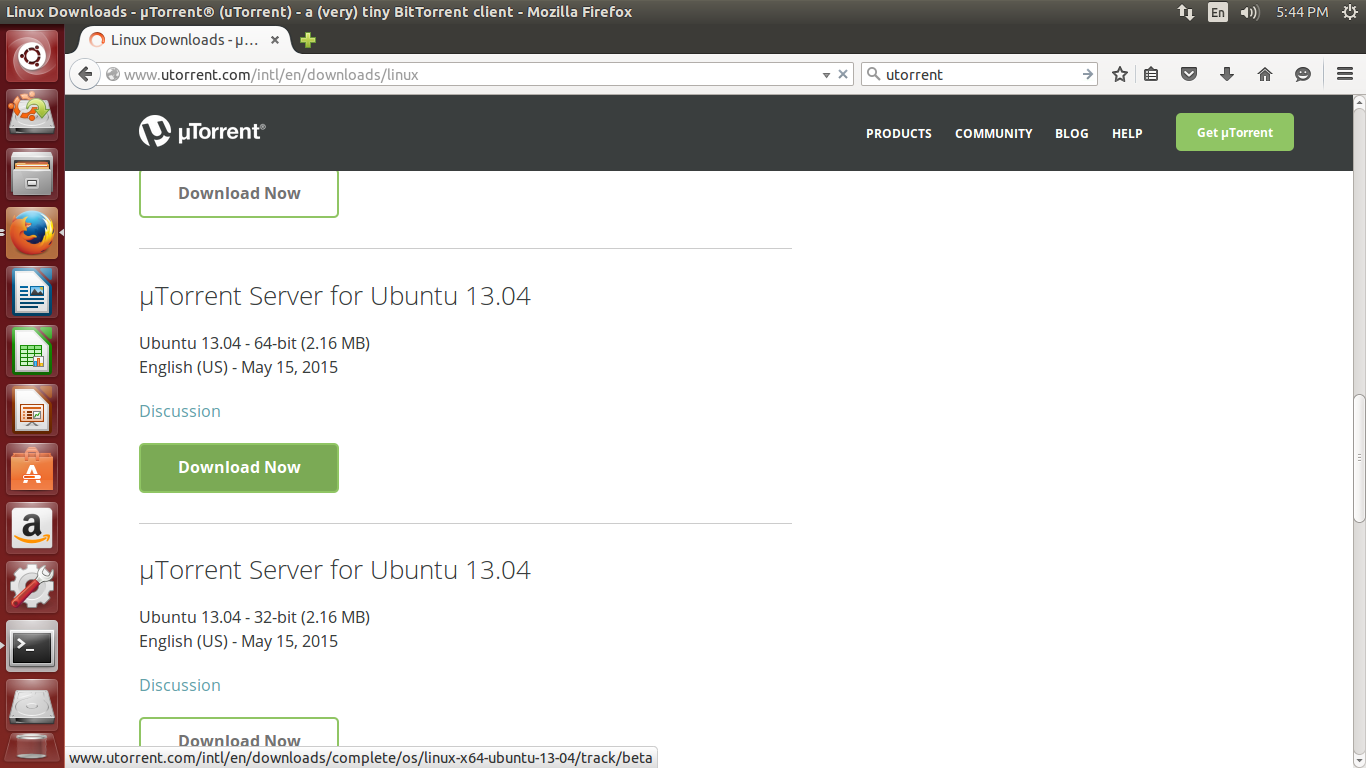Click the vertical page scrollbar thumb
The width and height of the screenshot is (1366, 768).
[1359, 458]
